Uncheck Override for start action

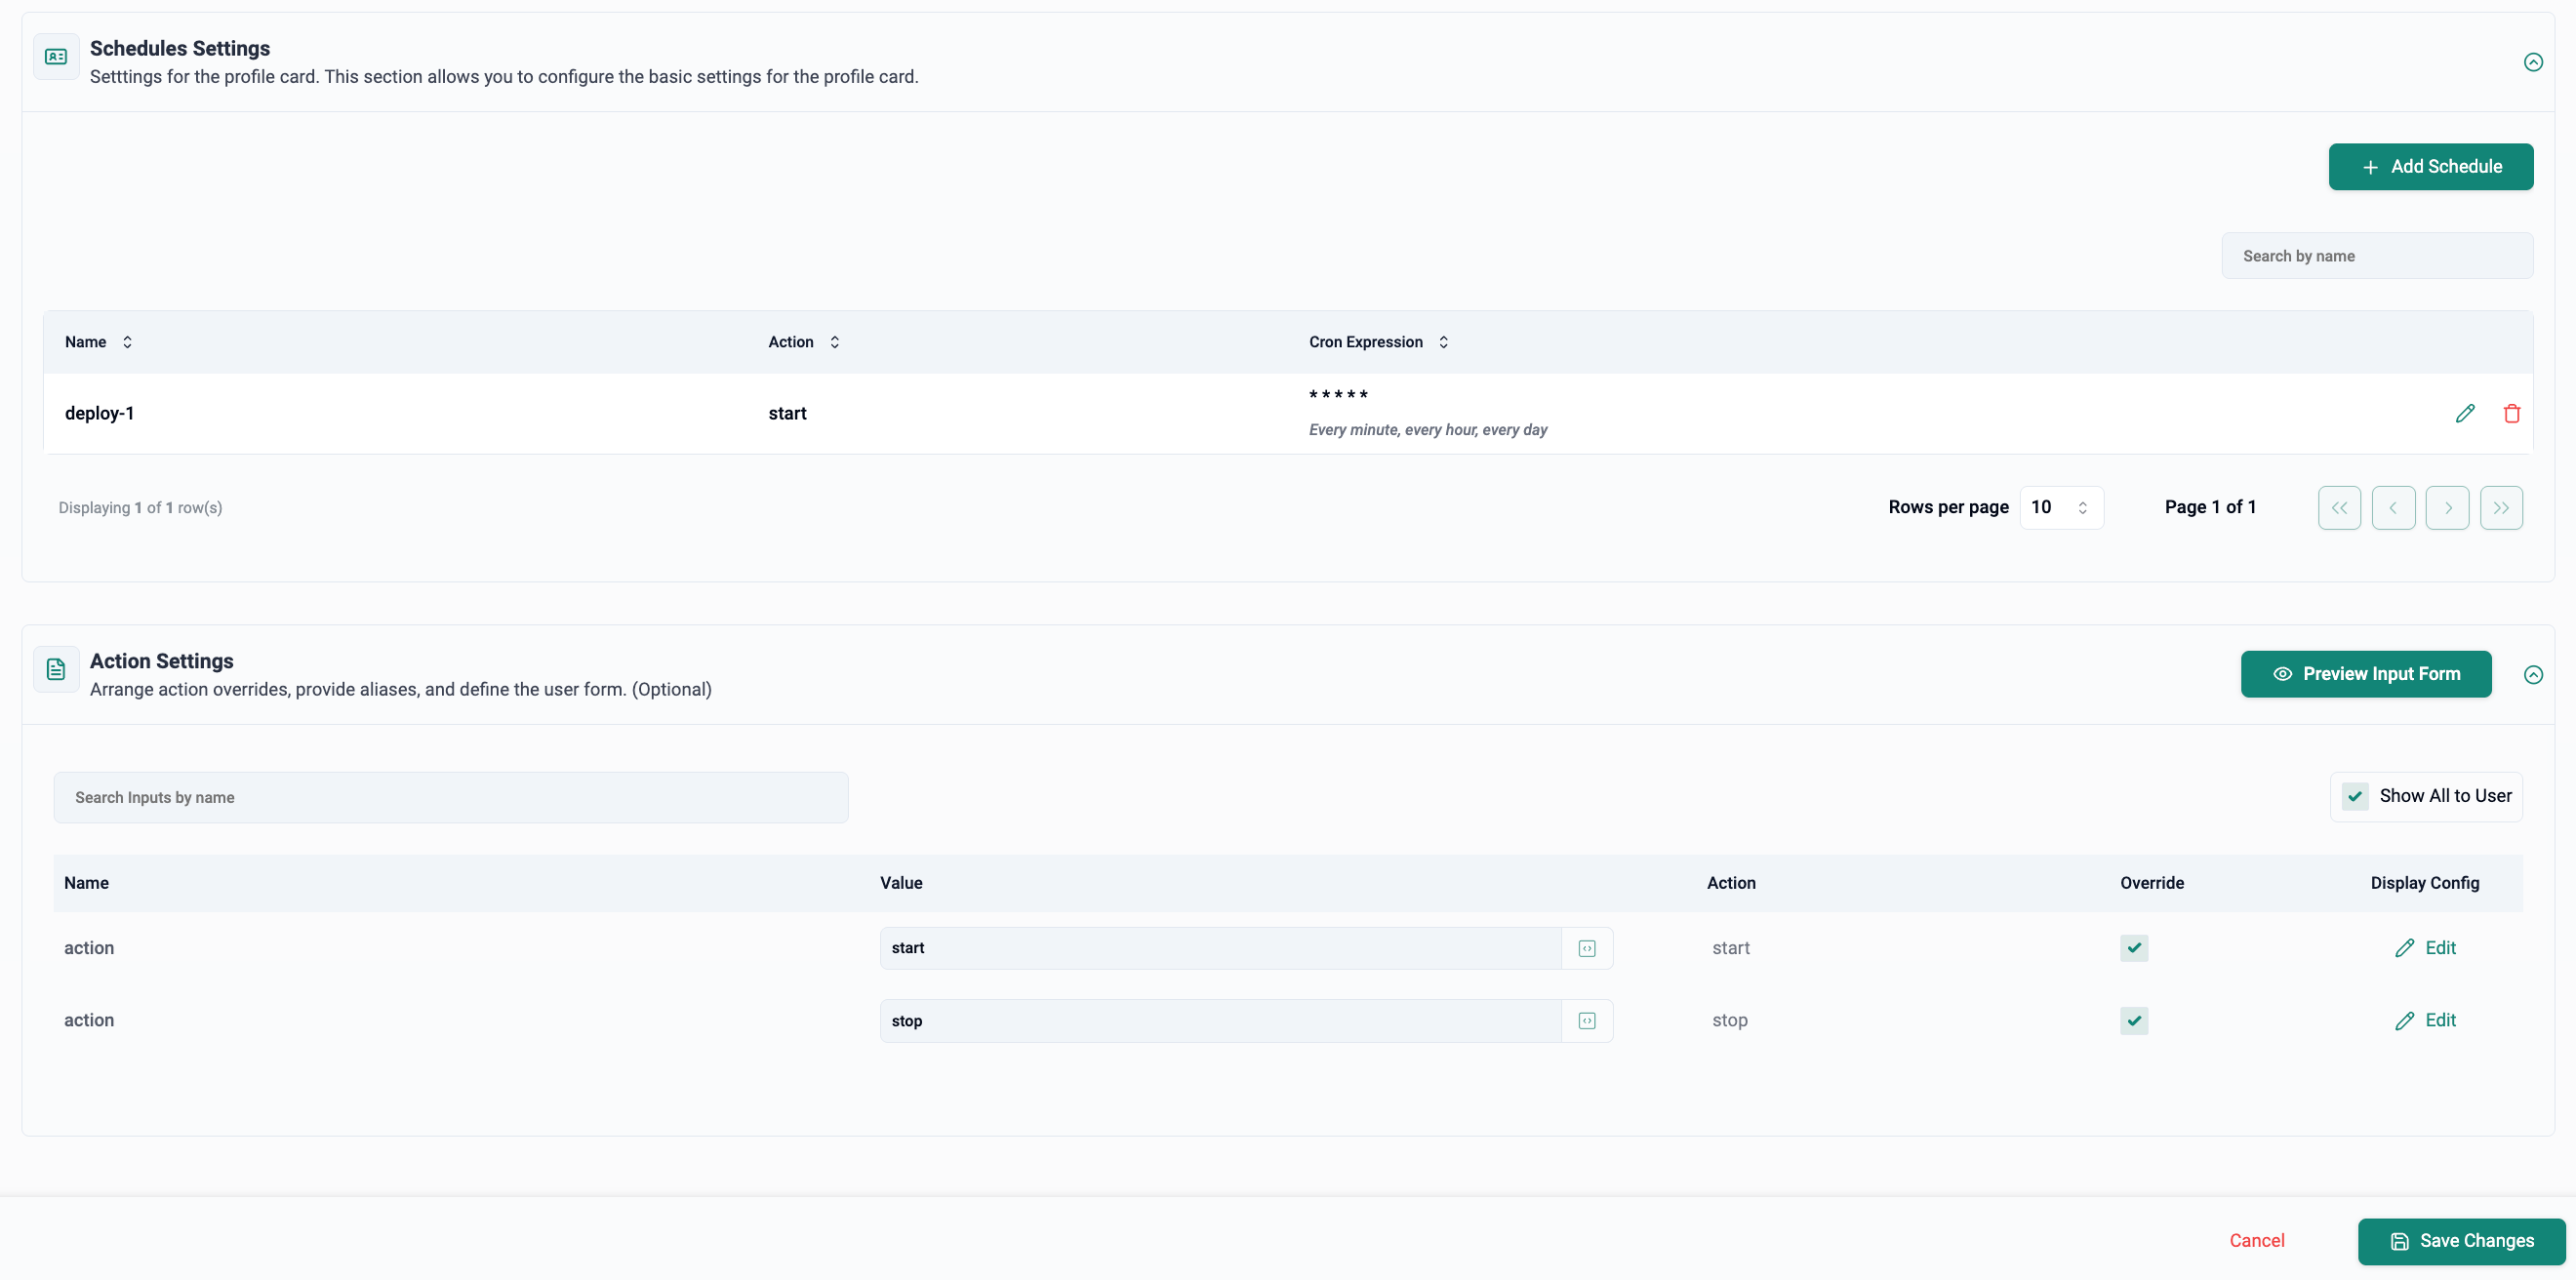pyautogui.click(x=2134, y=948)
